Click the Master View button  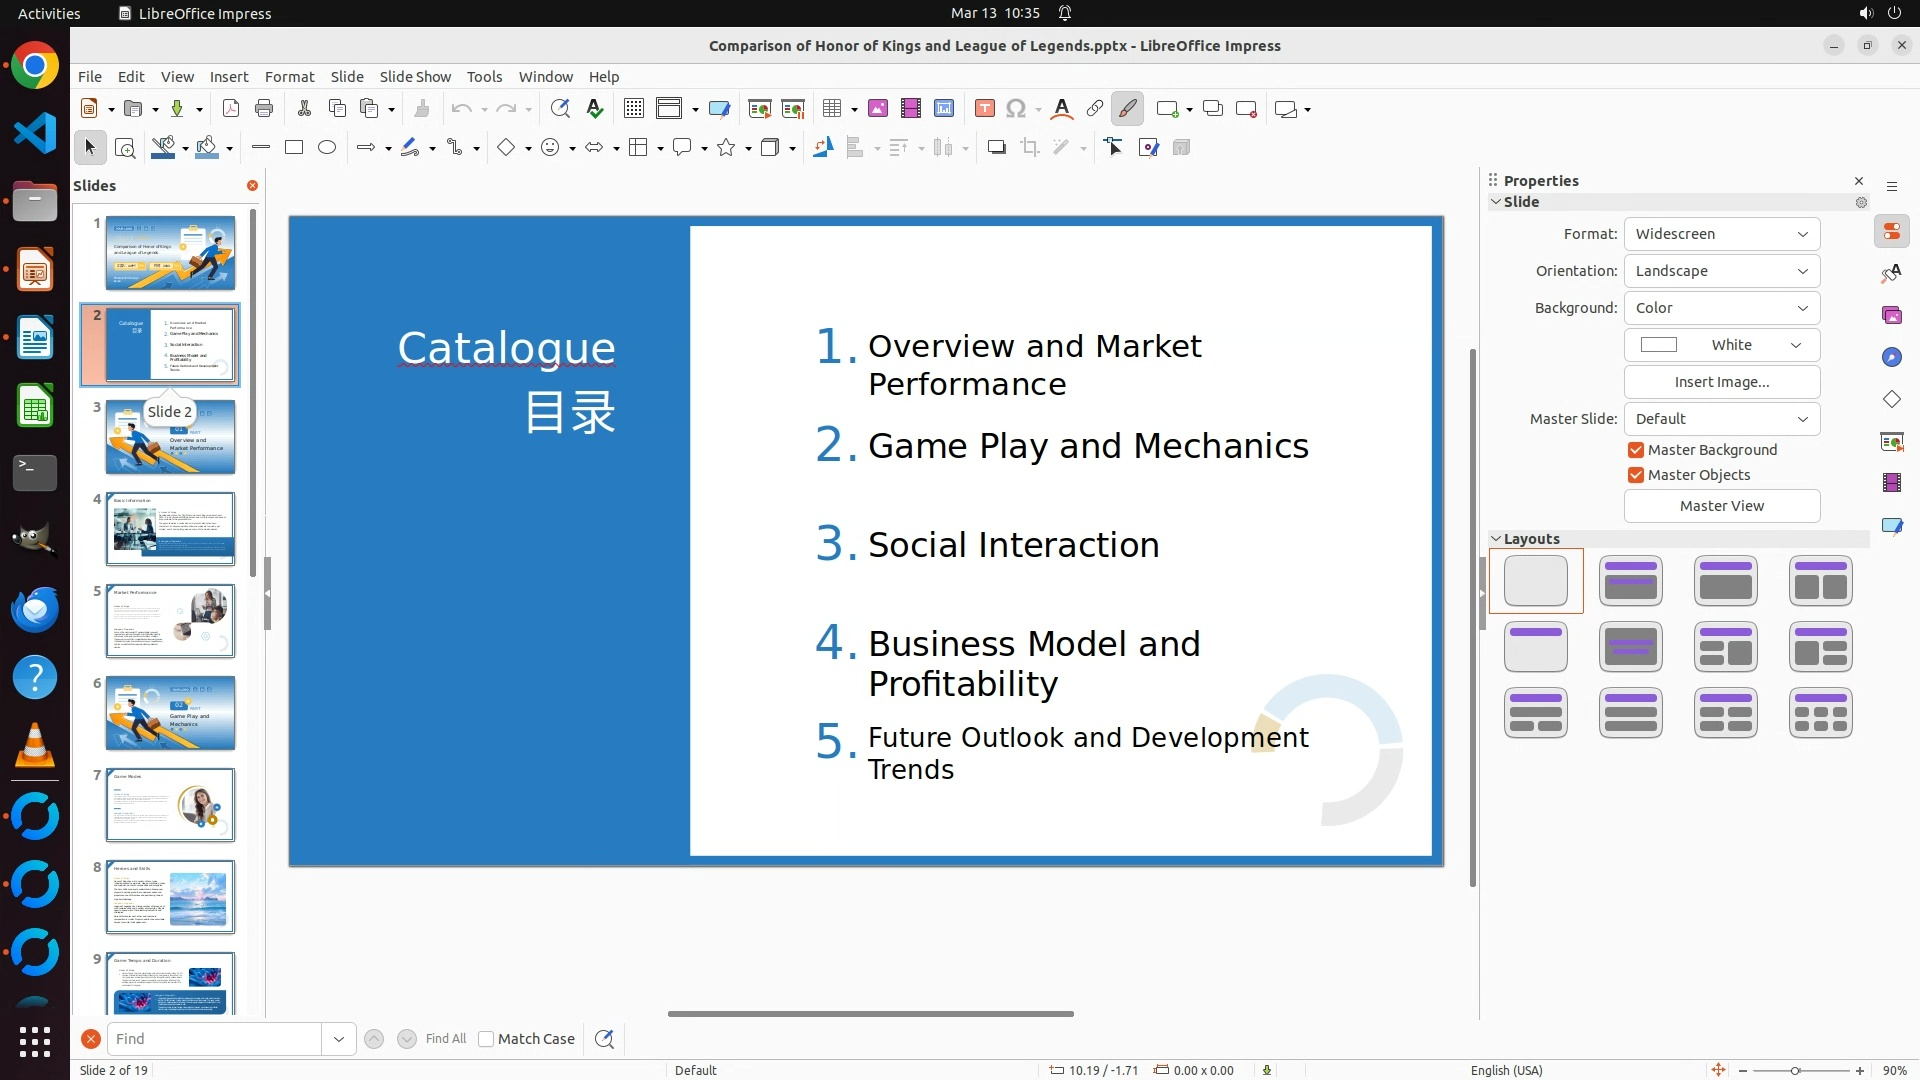(x=1721, y=506)
